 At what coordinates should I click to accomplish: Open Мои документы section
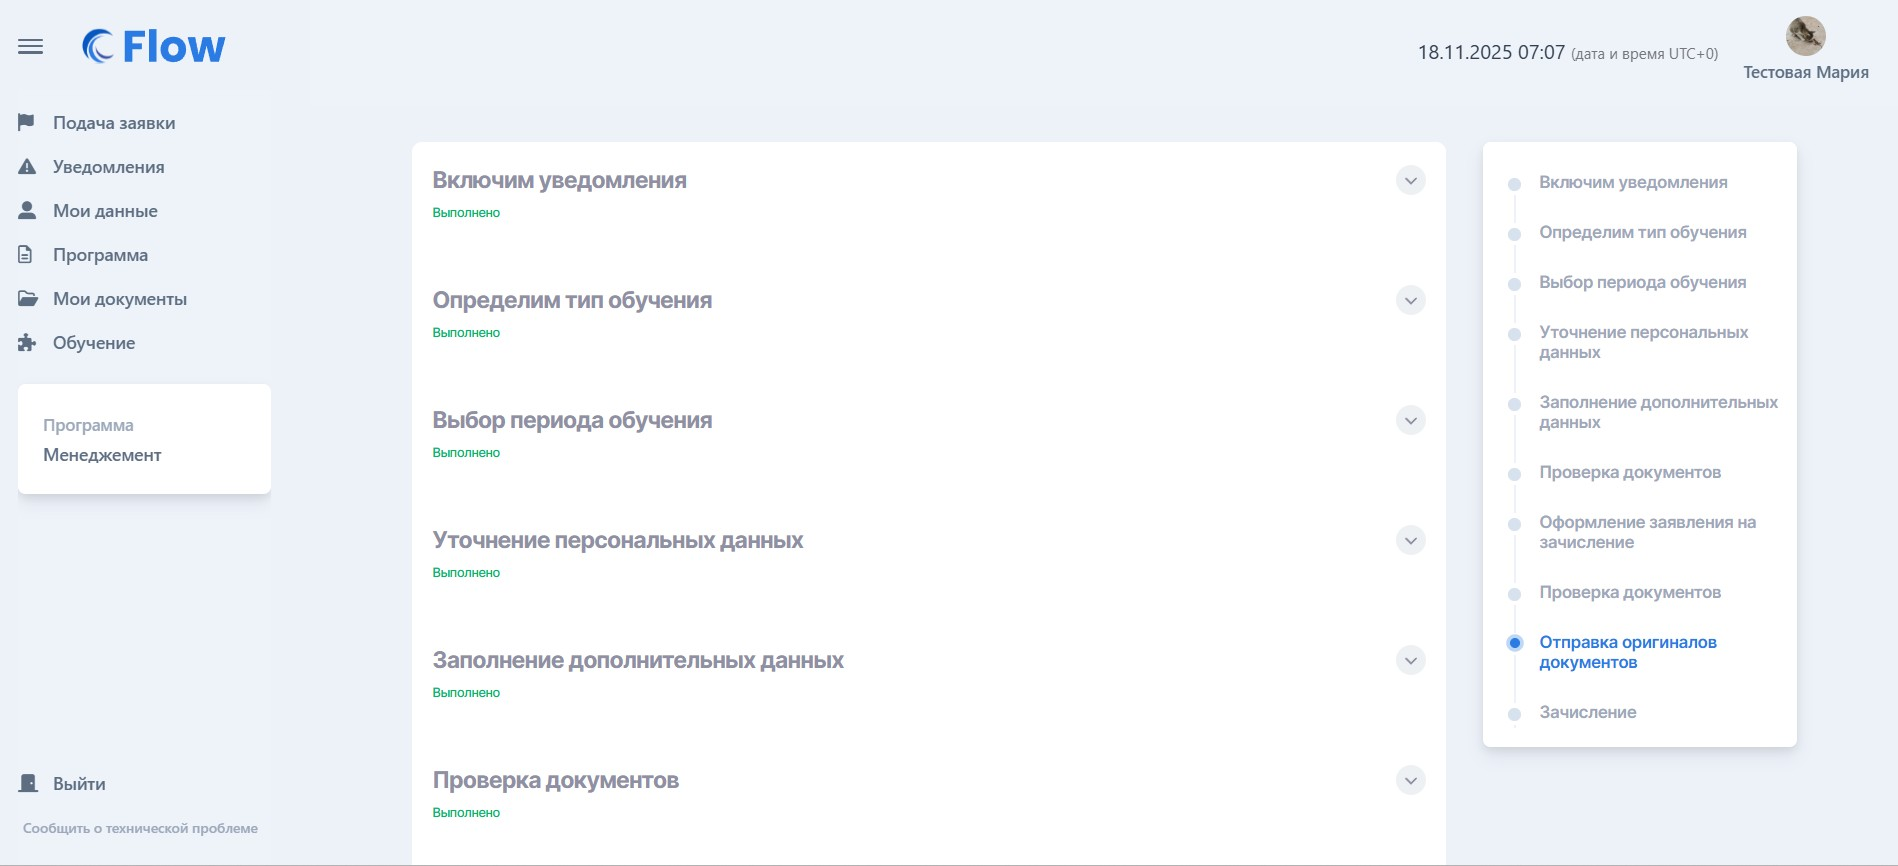(120, 299)
